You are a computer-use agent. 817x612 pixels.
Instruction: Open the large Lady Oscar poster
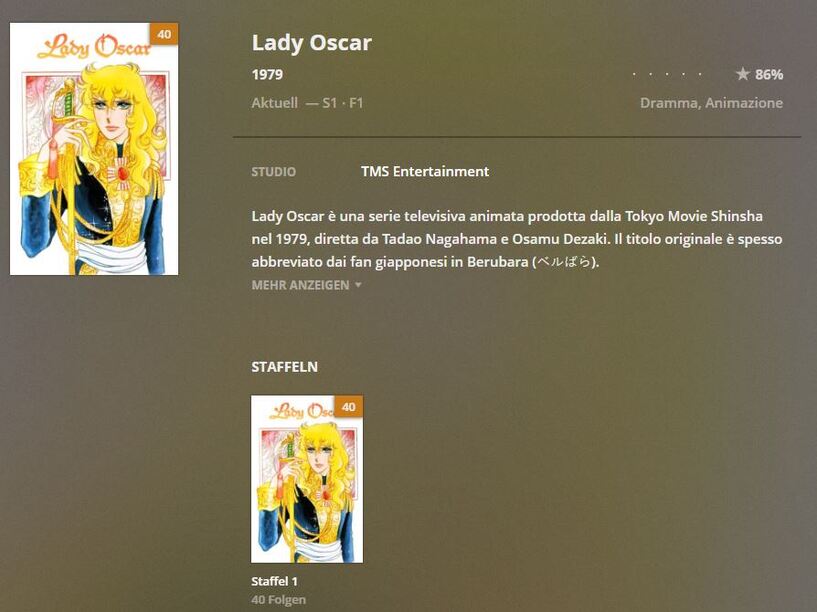click(94, 149)
